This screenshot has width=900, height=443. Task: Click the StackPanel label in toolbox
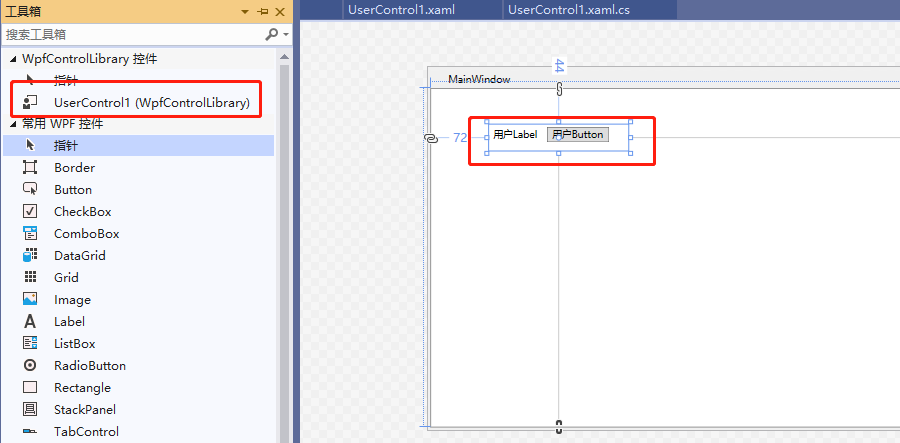click(x=85, y=410)
